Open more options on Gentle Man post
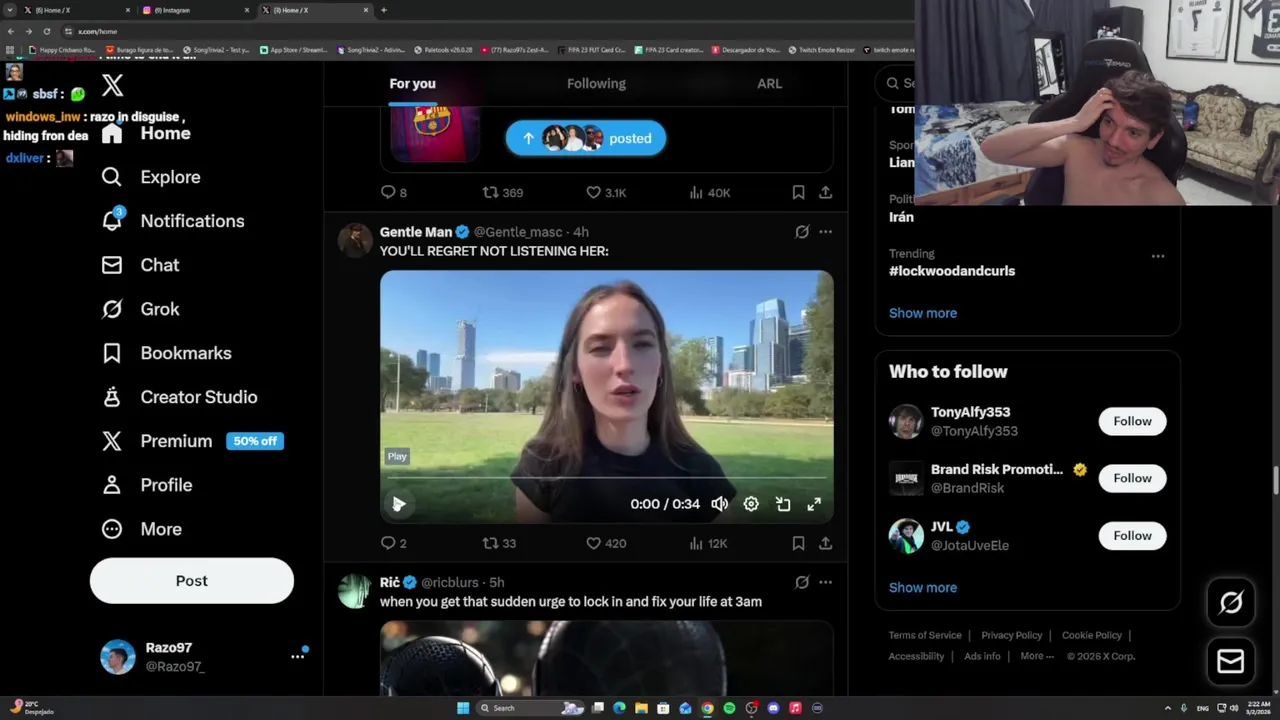 pyautogui.click(x=825, y=232)
